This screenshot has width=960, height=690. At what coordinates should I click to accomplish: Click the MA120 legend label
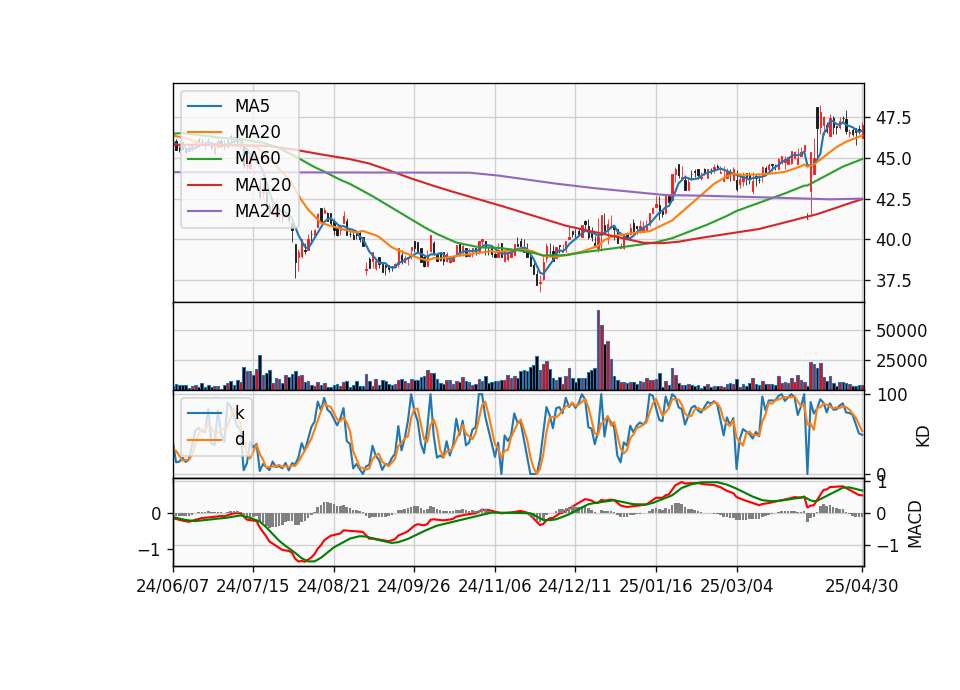263,185
